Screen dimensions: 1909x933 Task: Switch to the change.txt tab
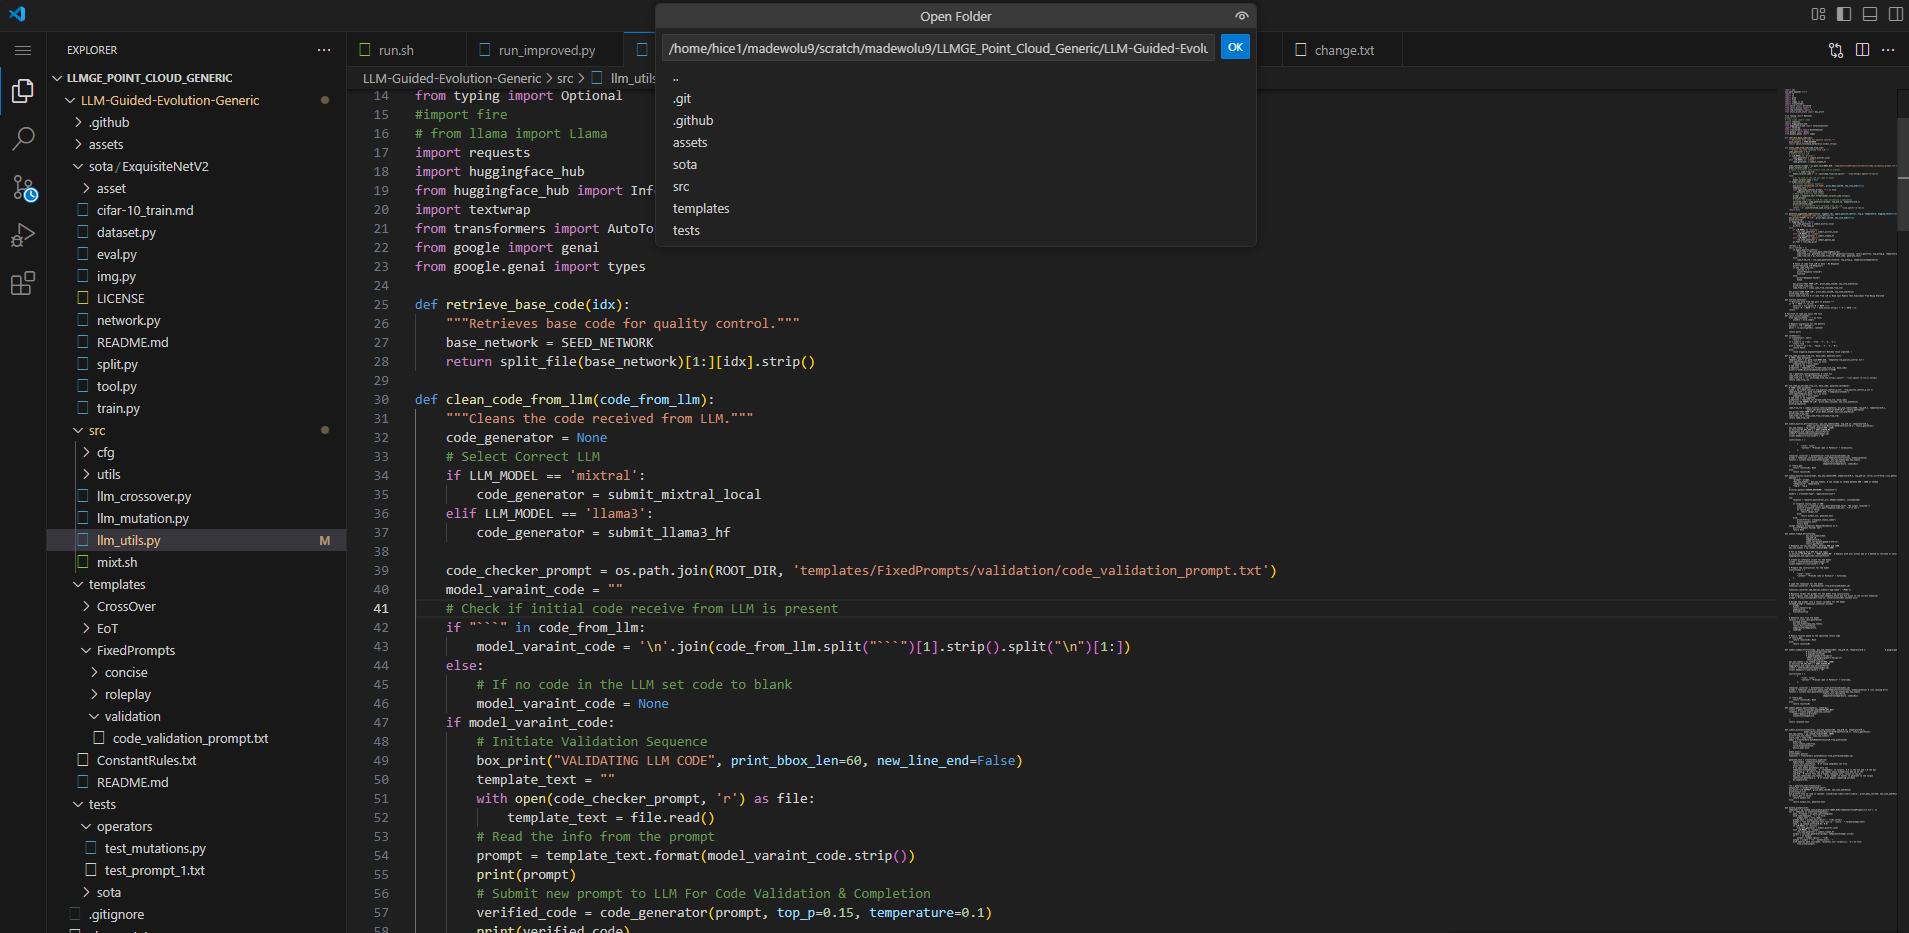point(1343,50)
